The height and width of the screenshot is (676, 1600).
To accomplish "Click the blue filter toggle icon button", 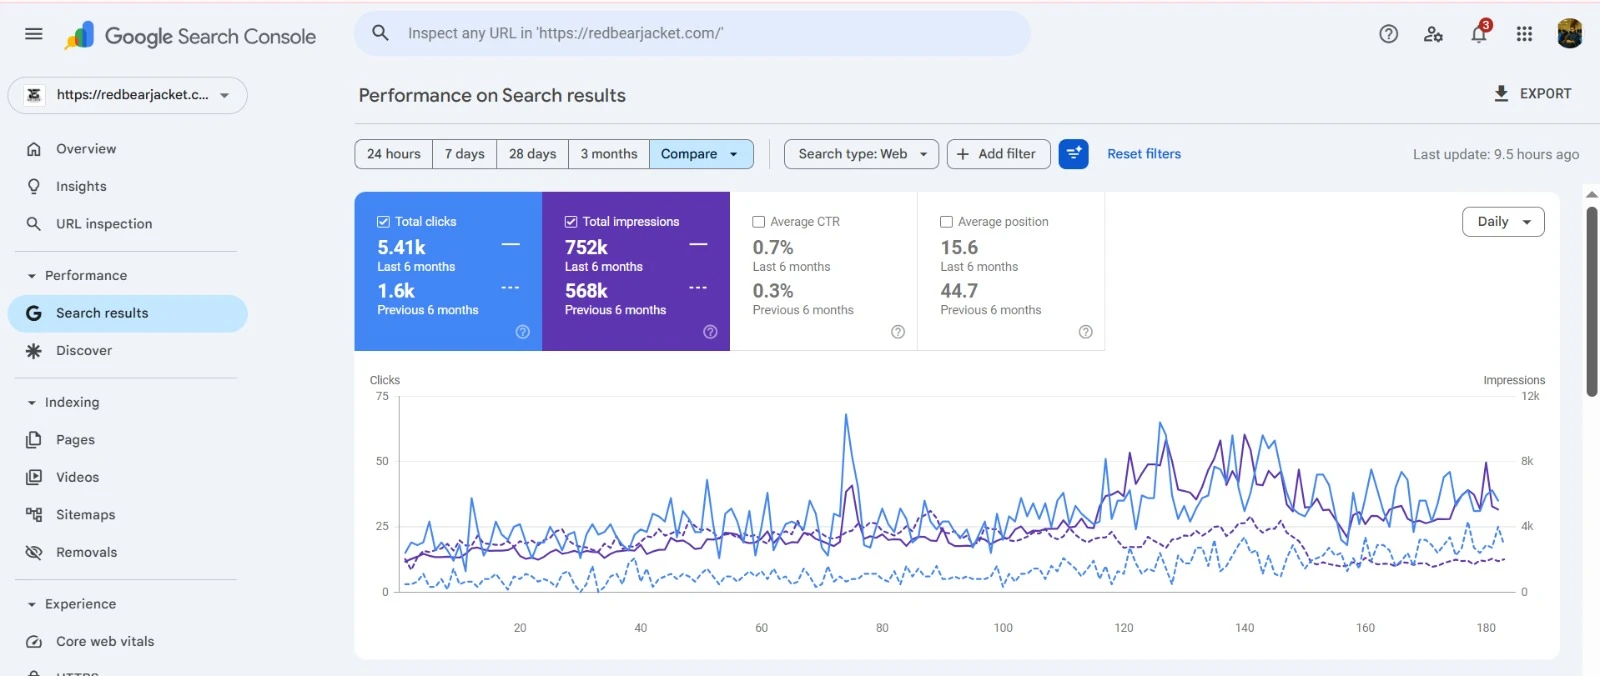I will coord(1073,154).
